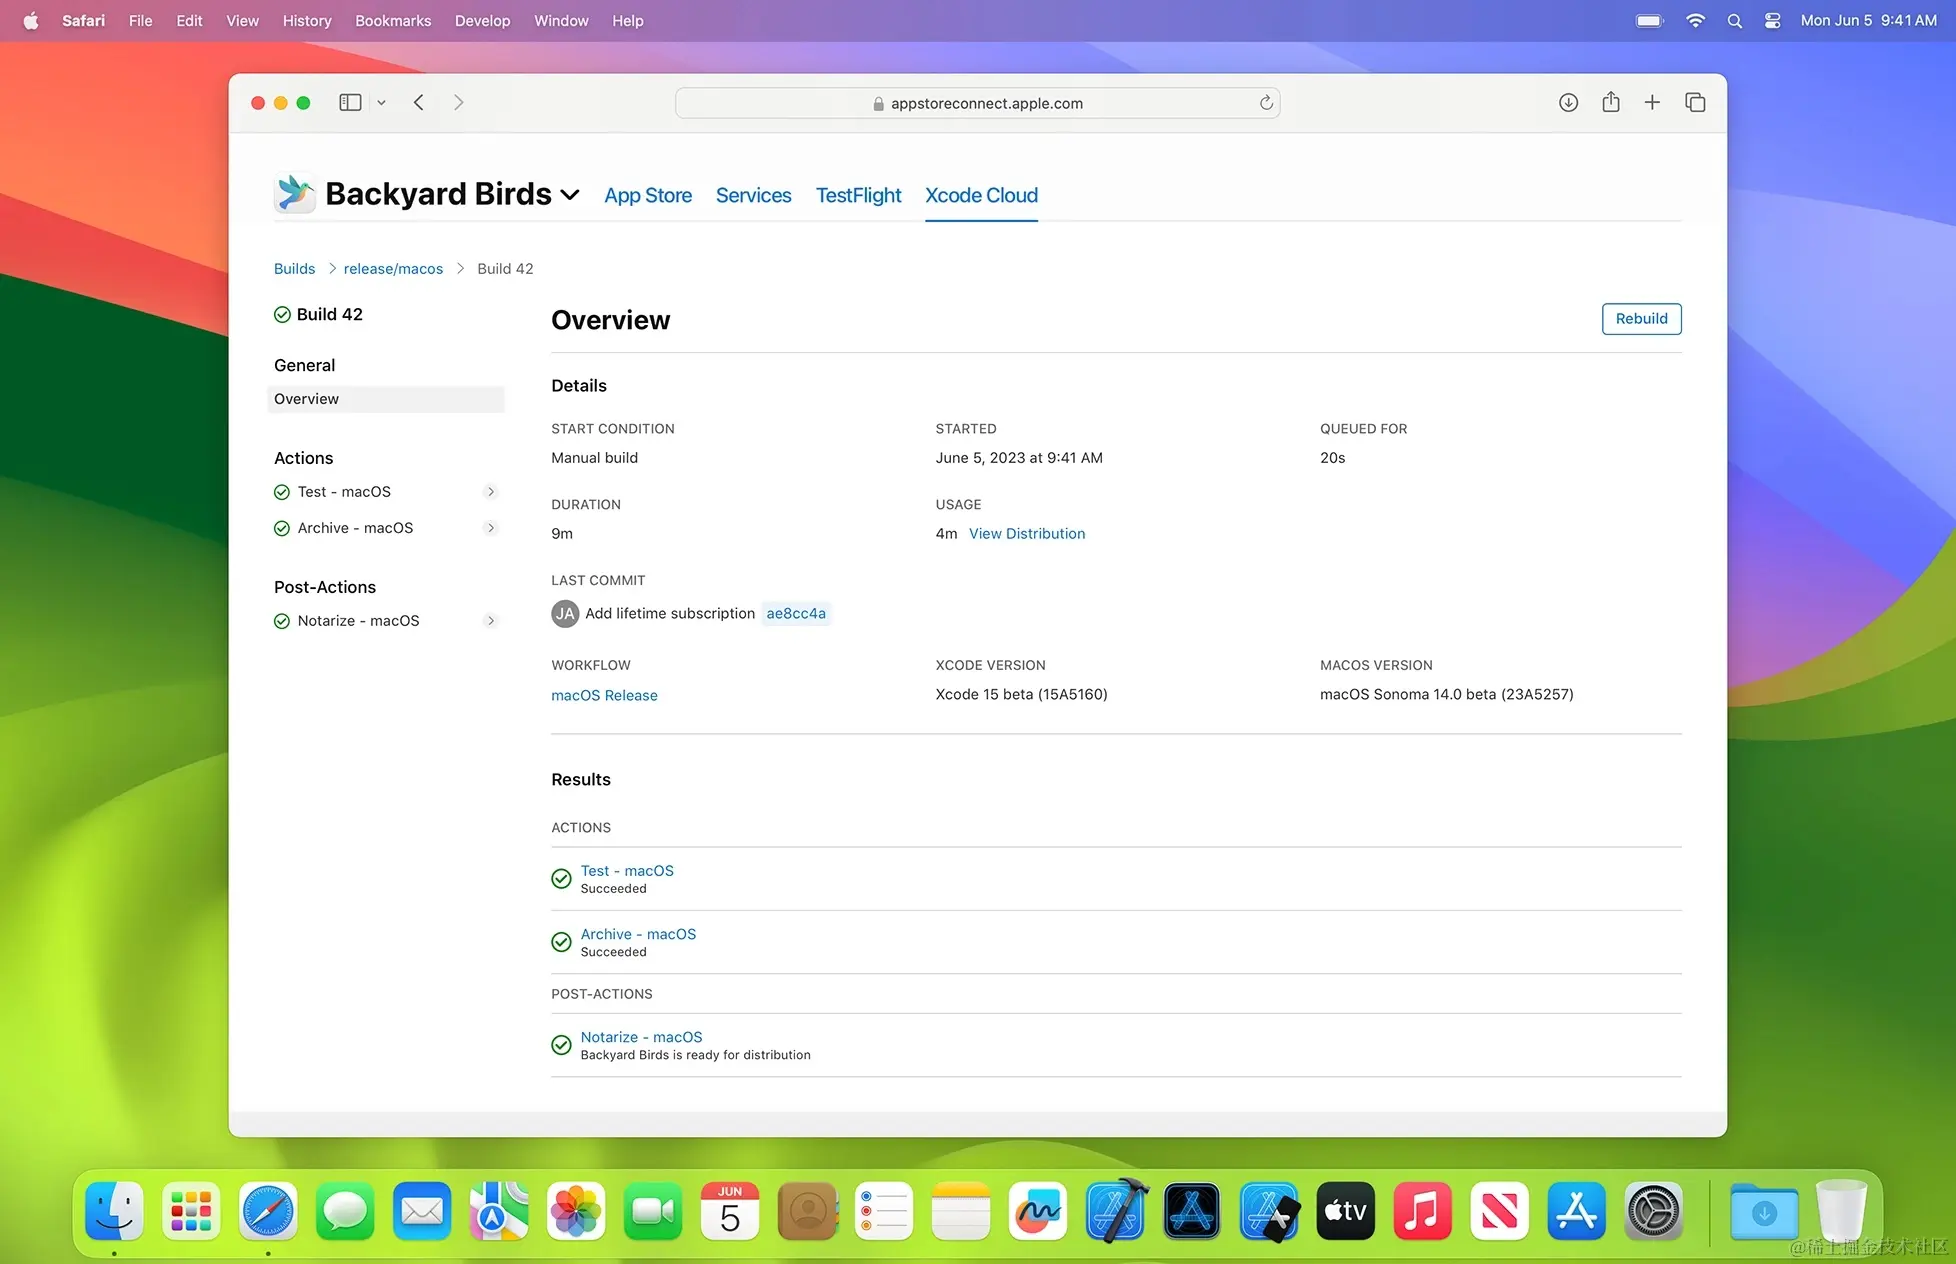1956x1264 pixels.
Task: Open the Backyard Birds app switcher dropdown
Action: point(570,195)
